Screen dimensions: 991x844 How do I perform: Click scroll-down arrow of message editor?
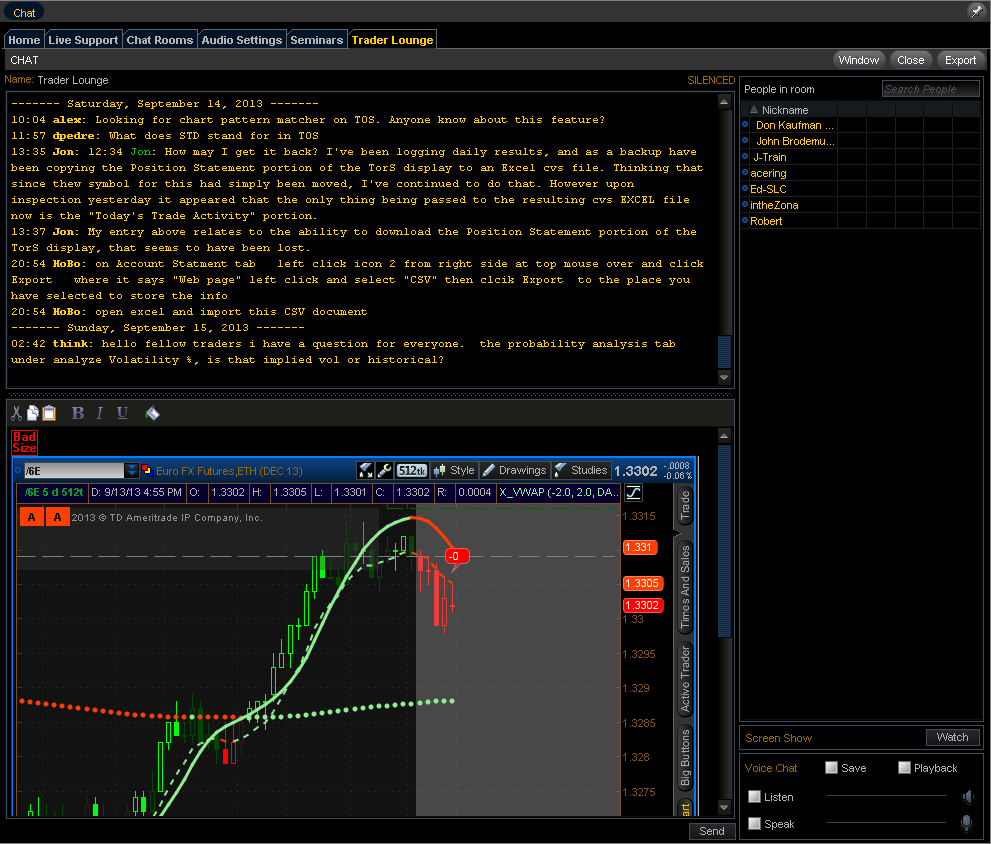(724, 807)
